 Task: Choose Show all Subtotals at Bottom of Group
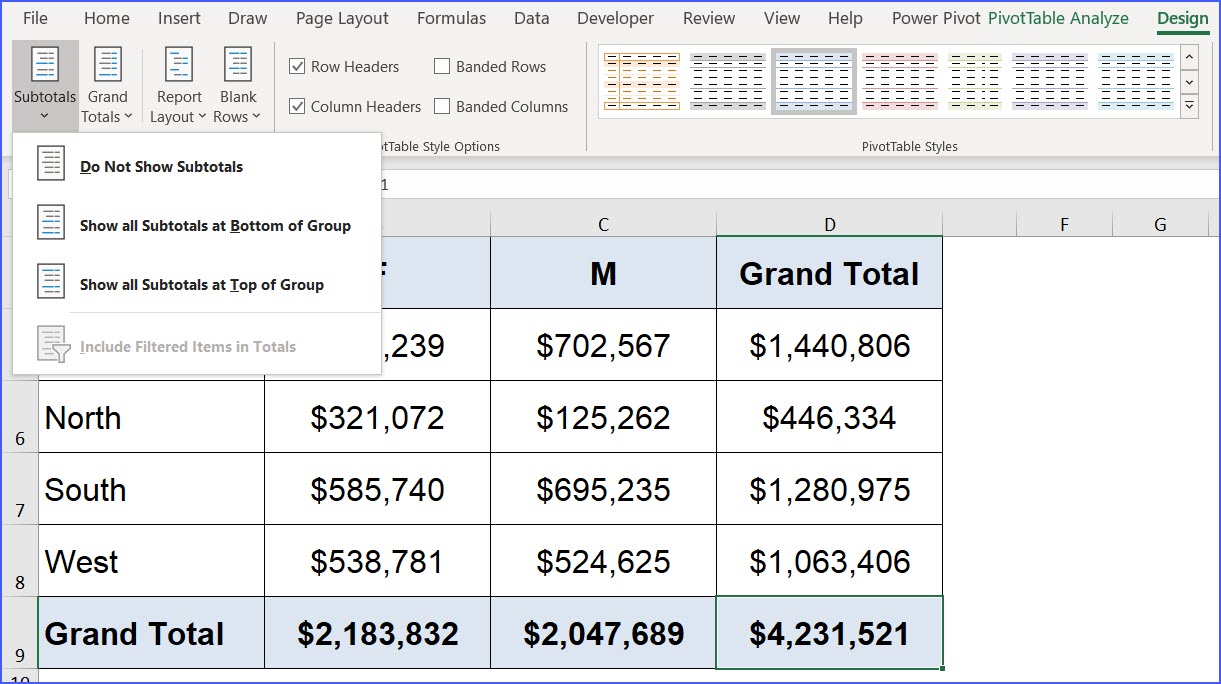click(197, 225)
